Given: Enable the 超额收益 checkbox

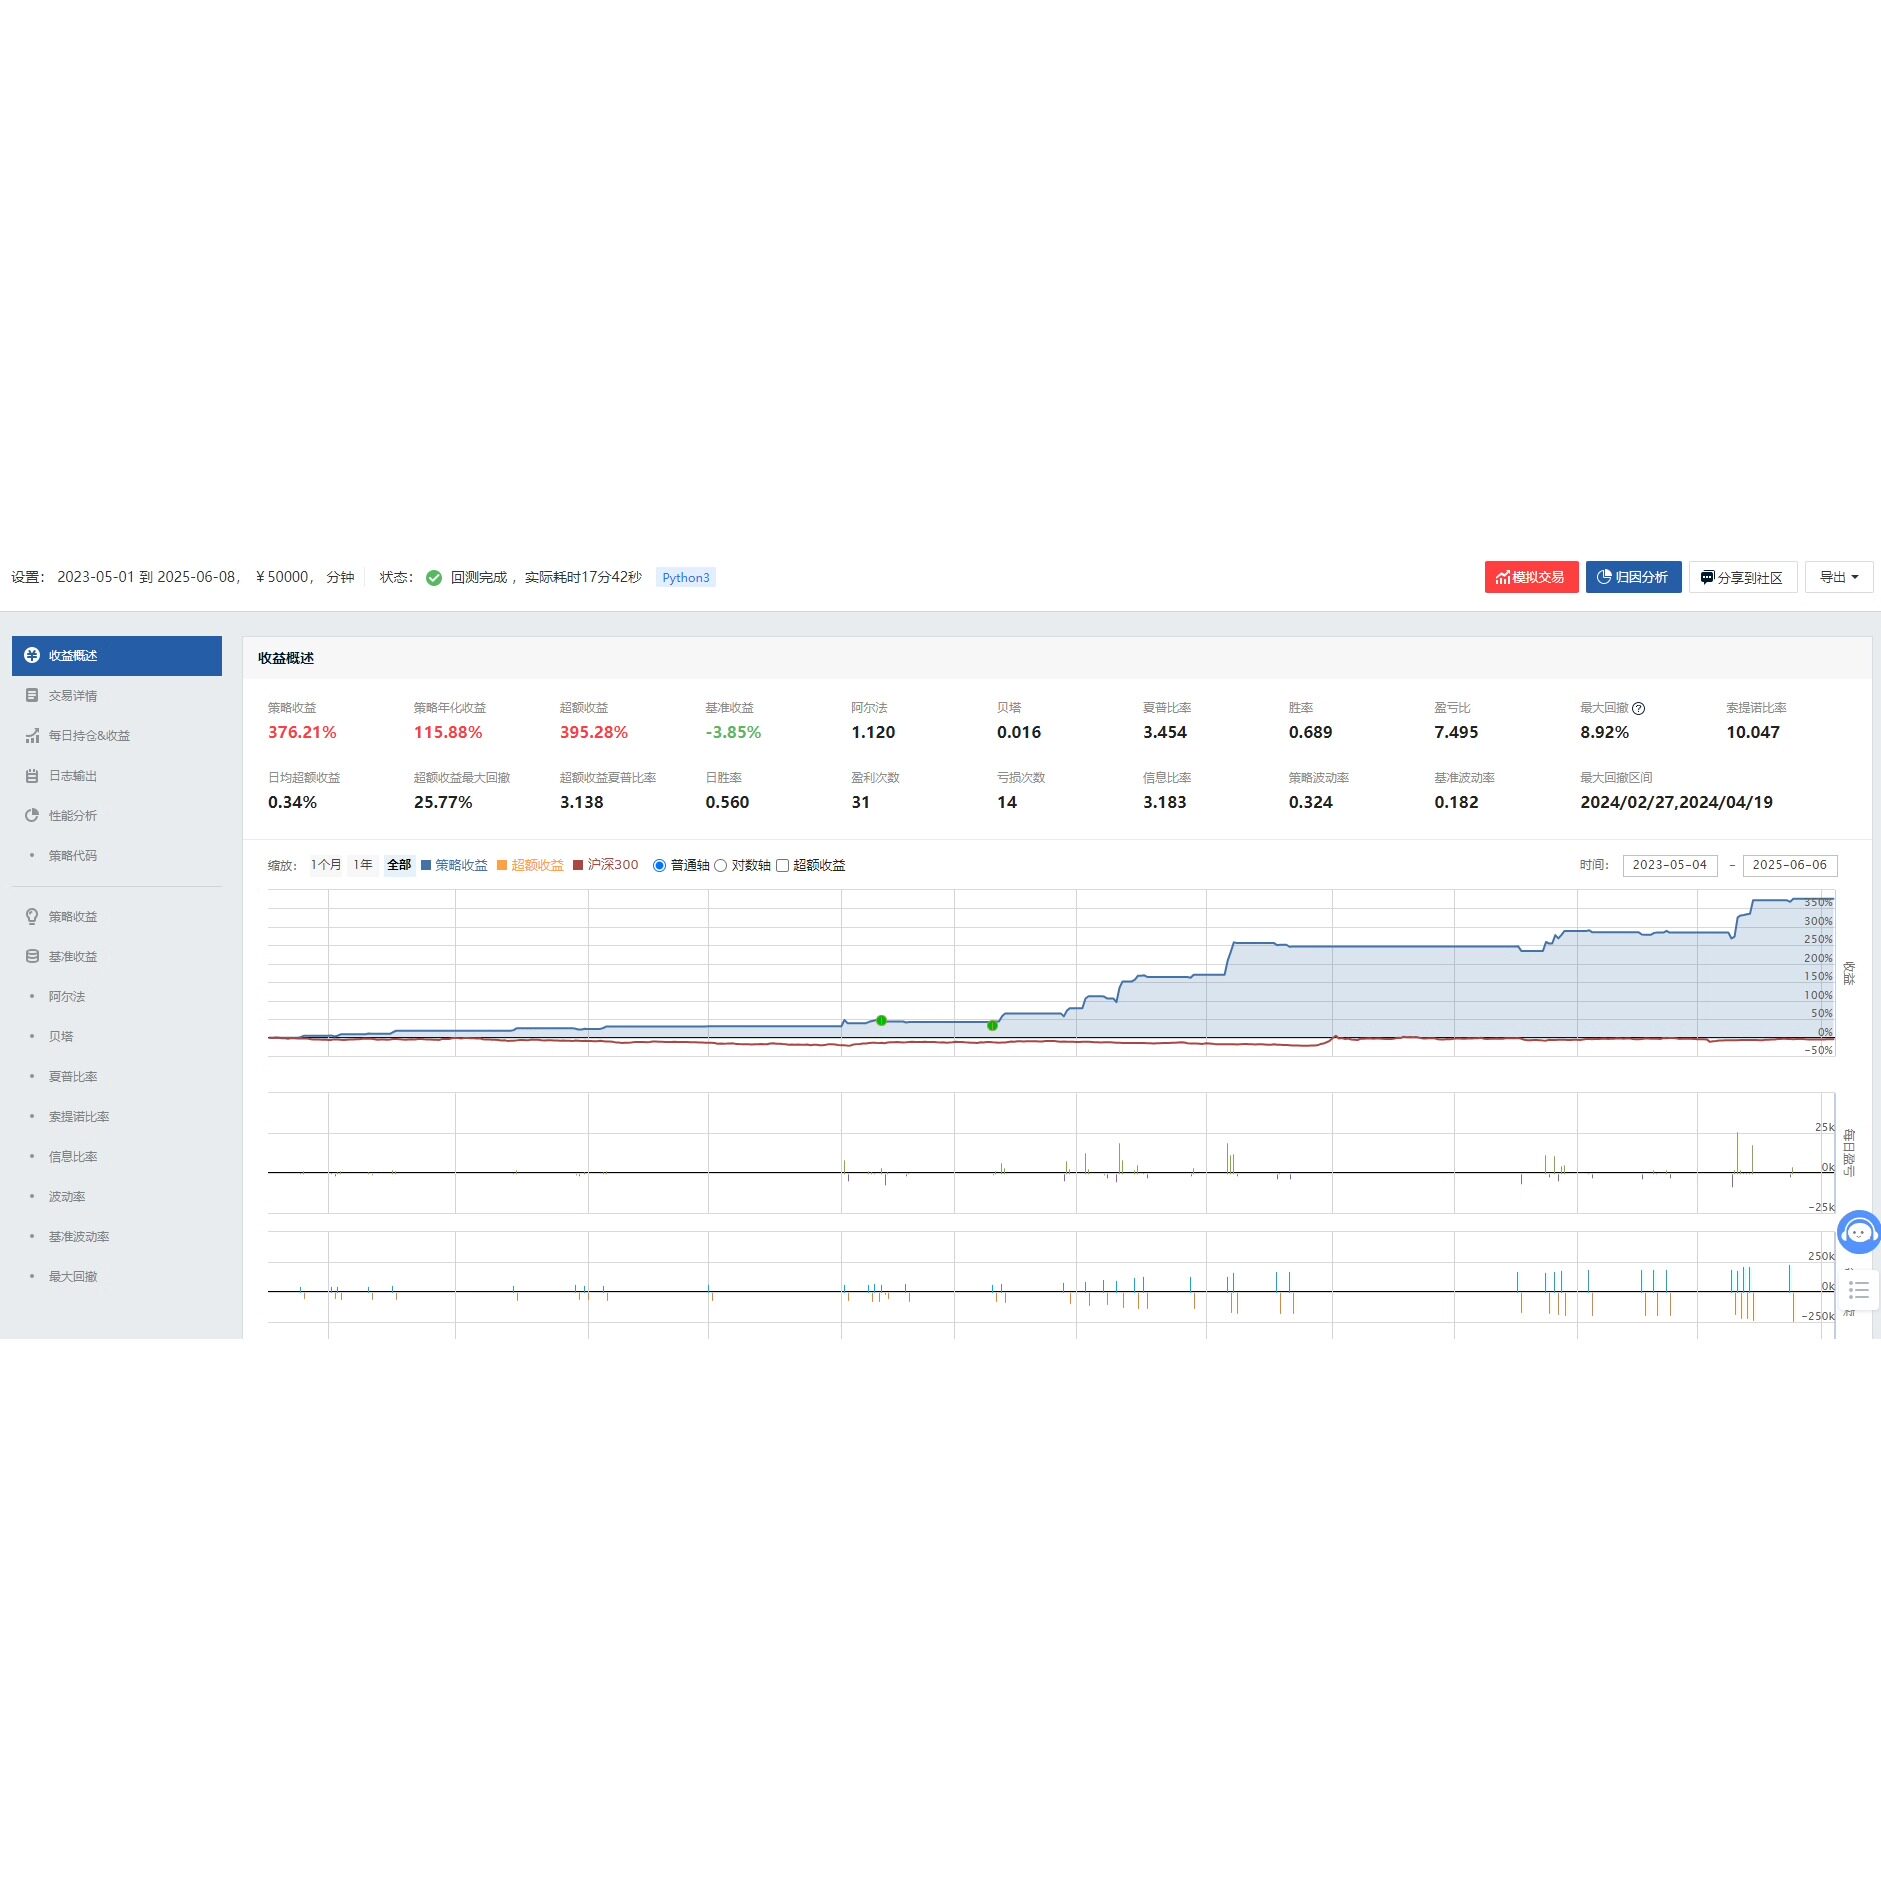Looking at the screenshot, I should coord(783,866).
